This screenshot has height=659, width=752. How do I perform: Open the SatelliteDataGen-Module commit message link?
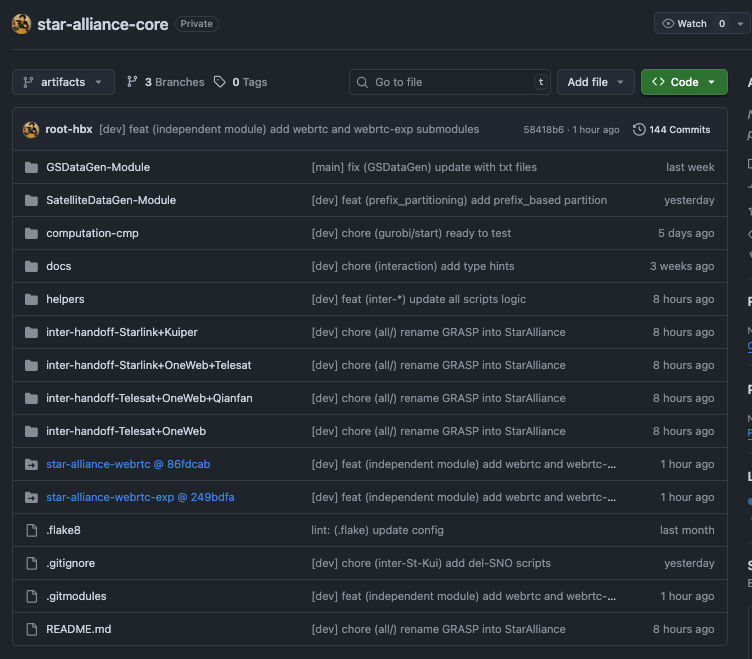coord(459,200)
